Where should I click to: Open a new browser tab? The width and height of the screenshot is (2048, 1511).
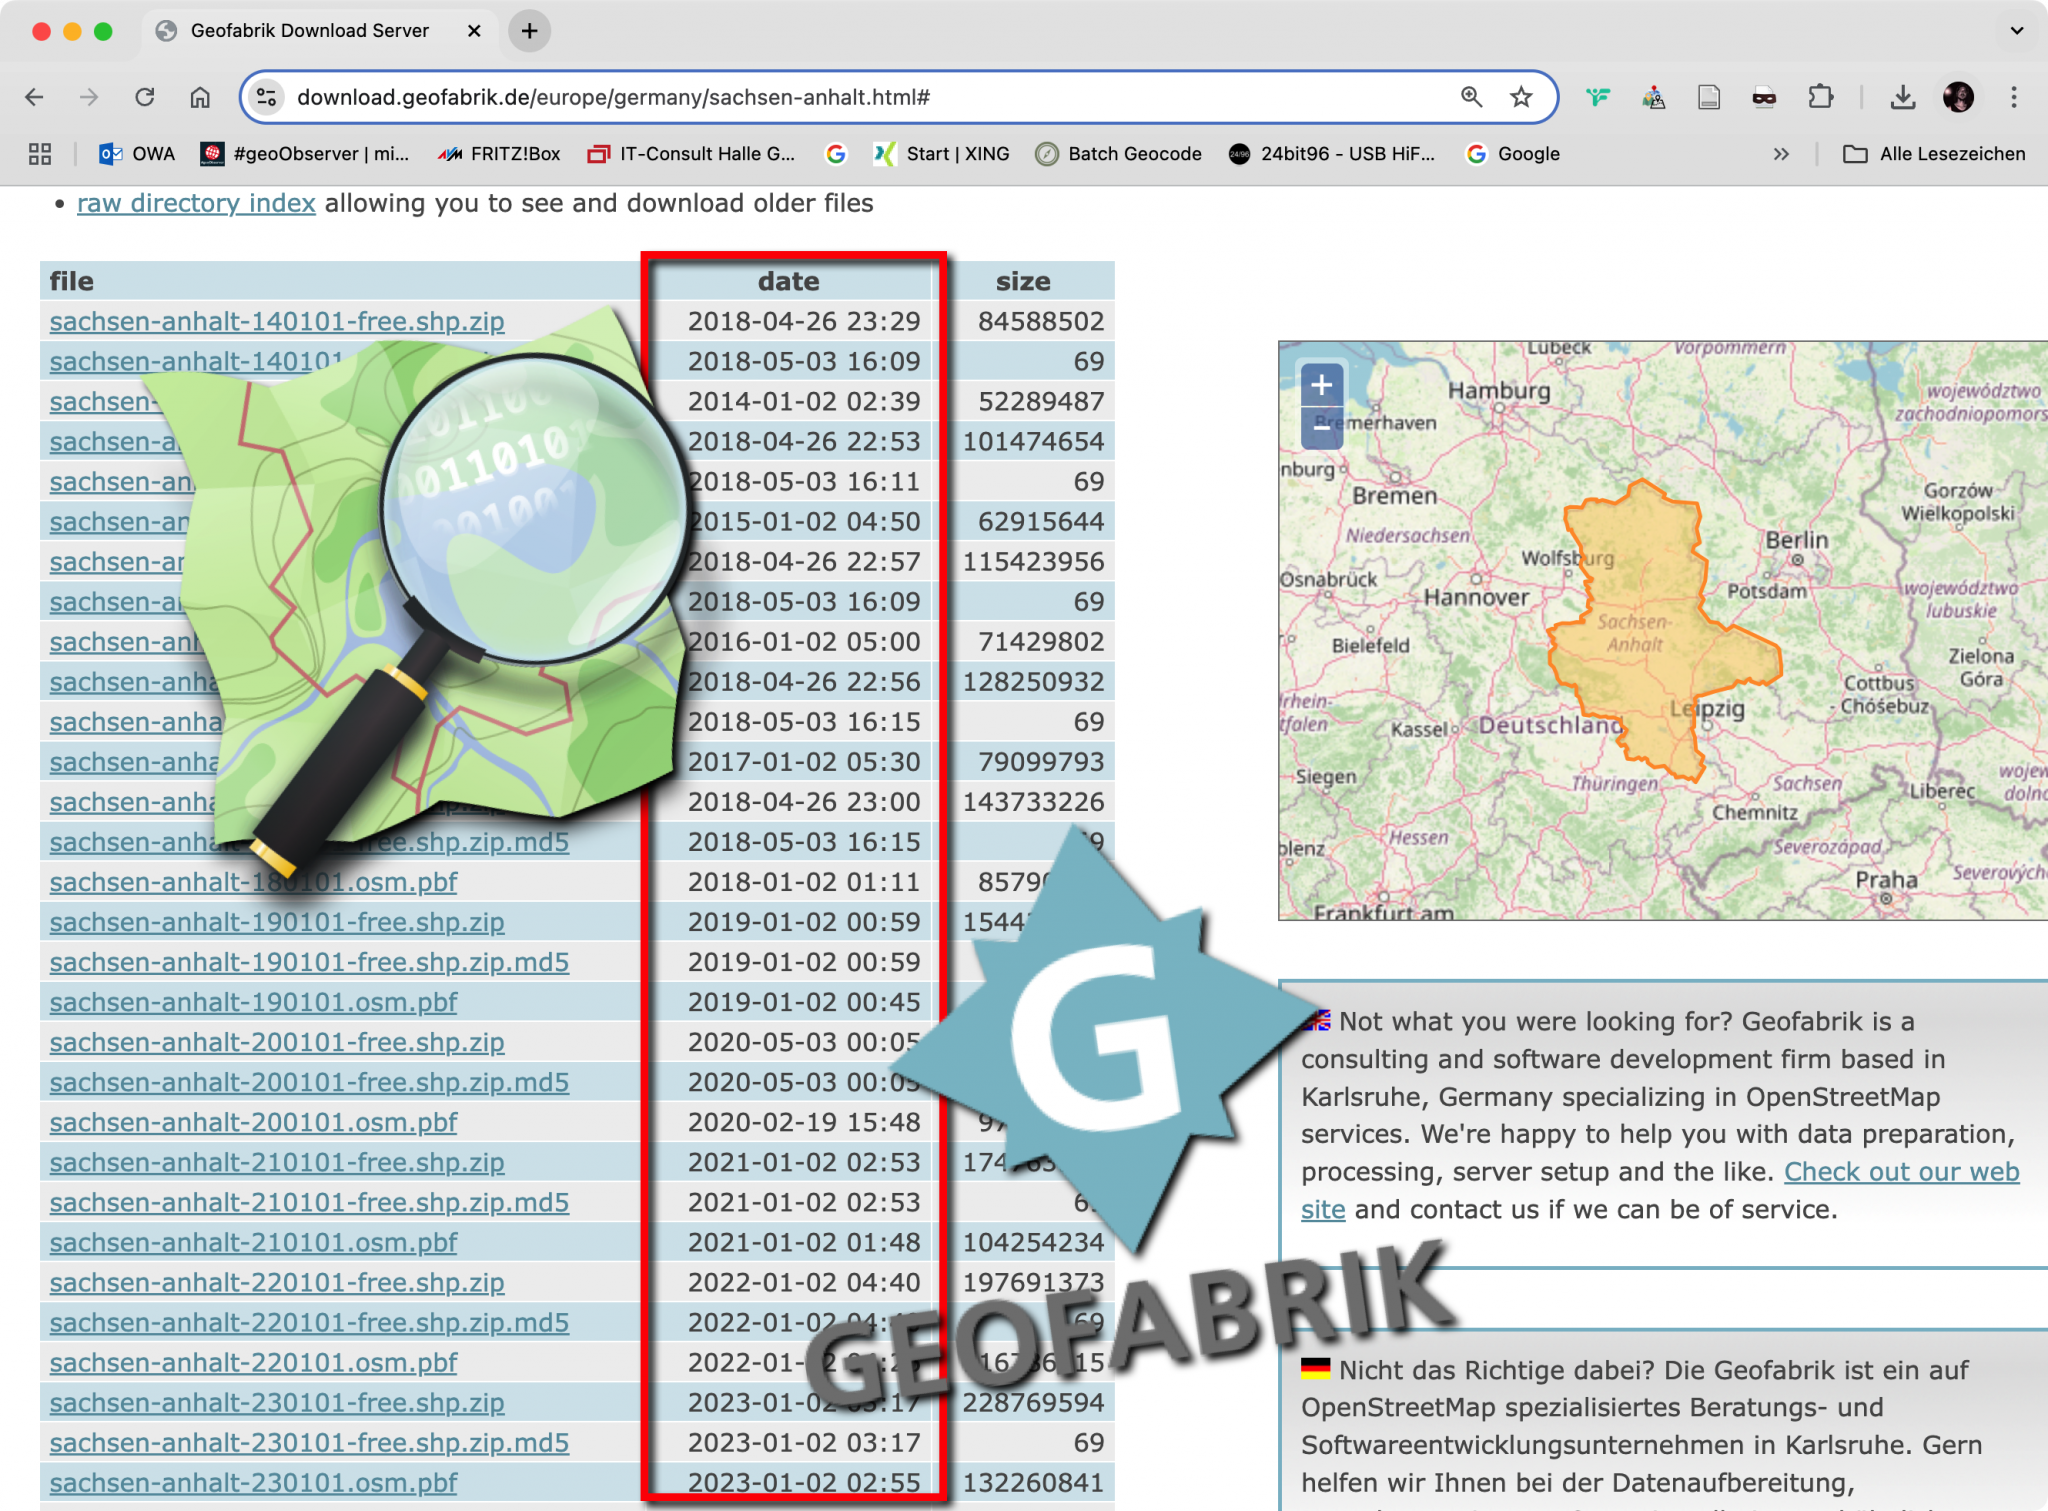coord(530,31)
